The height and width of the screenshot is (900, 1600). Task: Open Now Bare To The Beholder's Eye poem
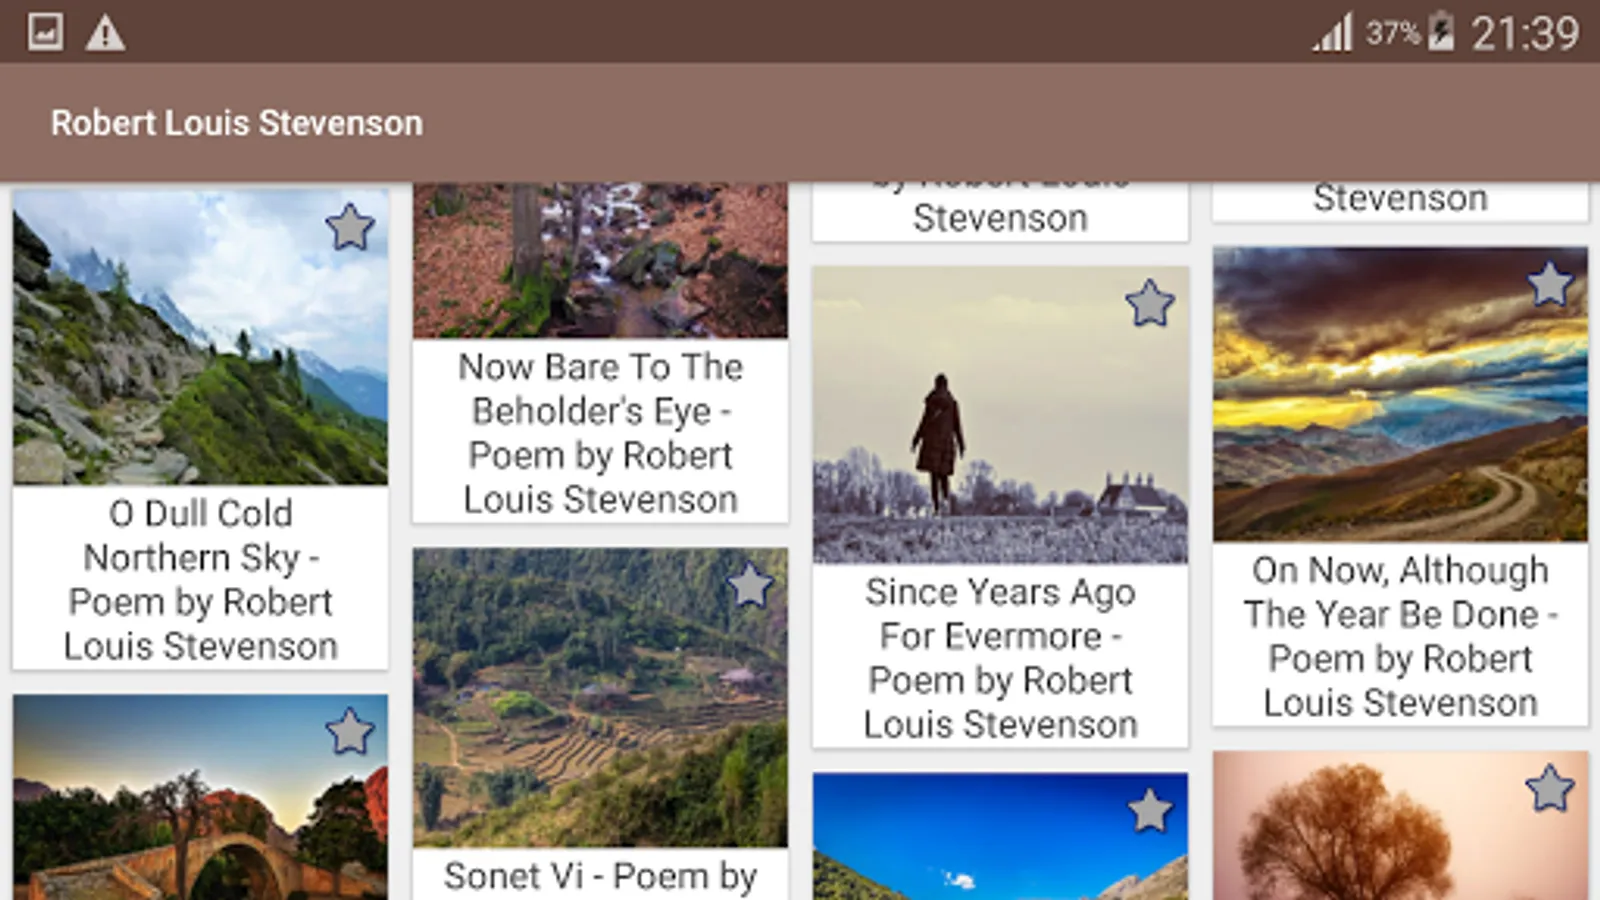pos(600,433)
